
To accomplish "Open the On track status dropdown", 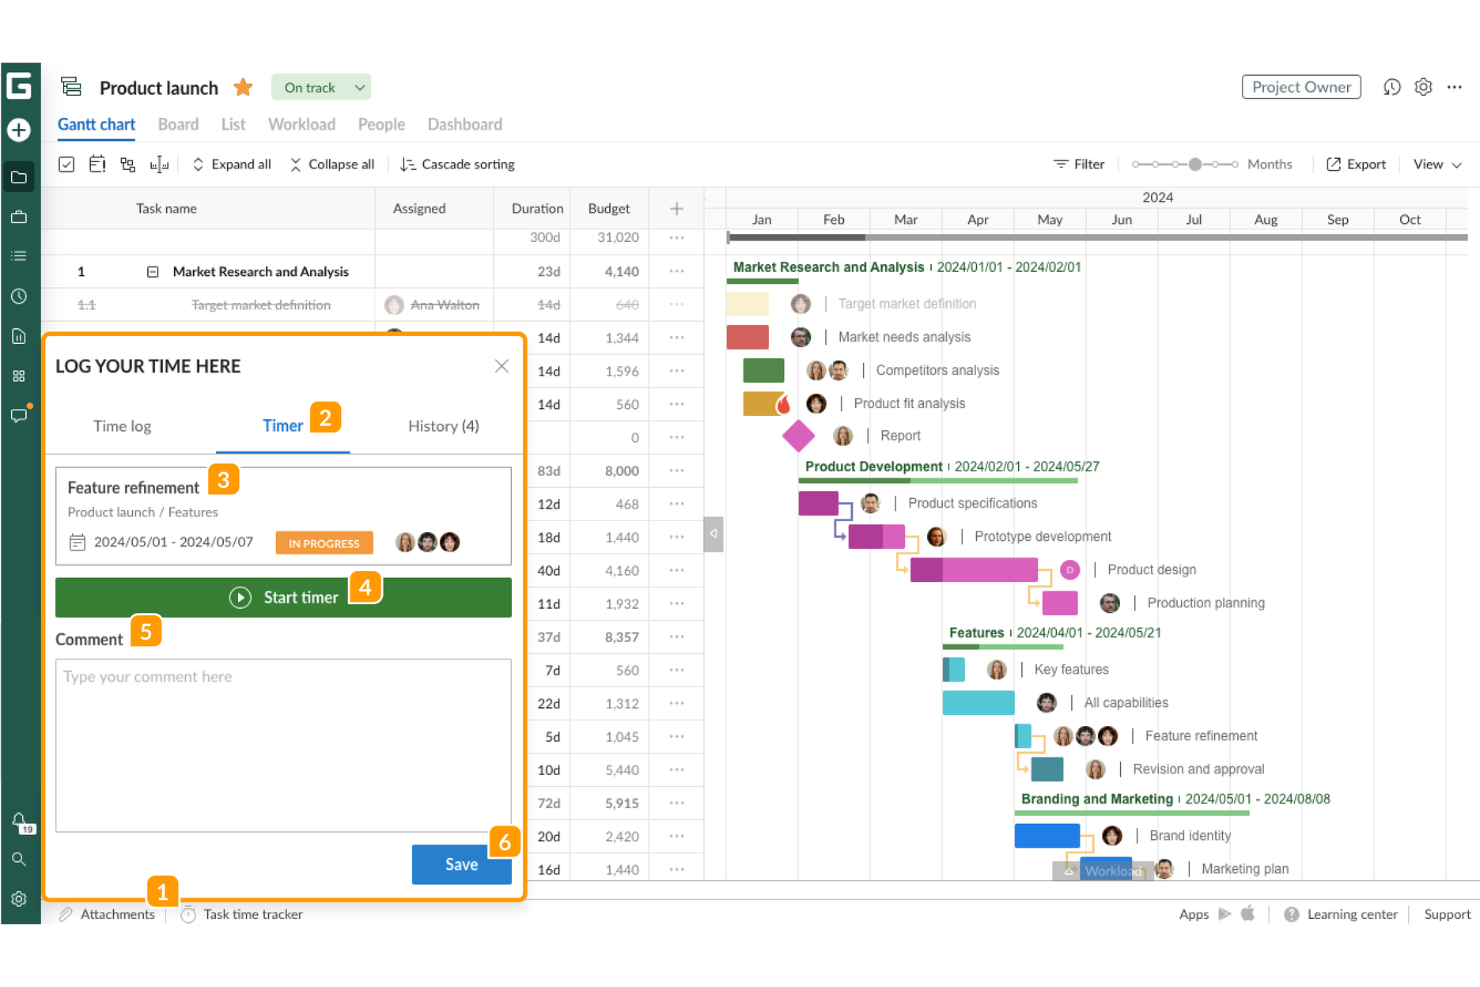I will click(320, 87).
